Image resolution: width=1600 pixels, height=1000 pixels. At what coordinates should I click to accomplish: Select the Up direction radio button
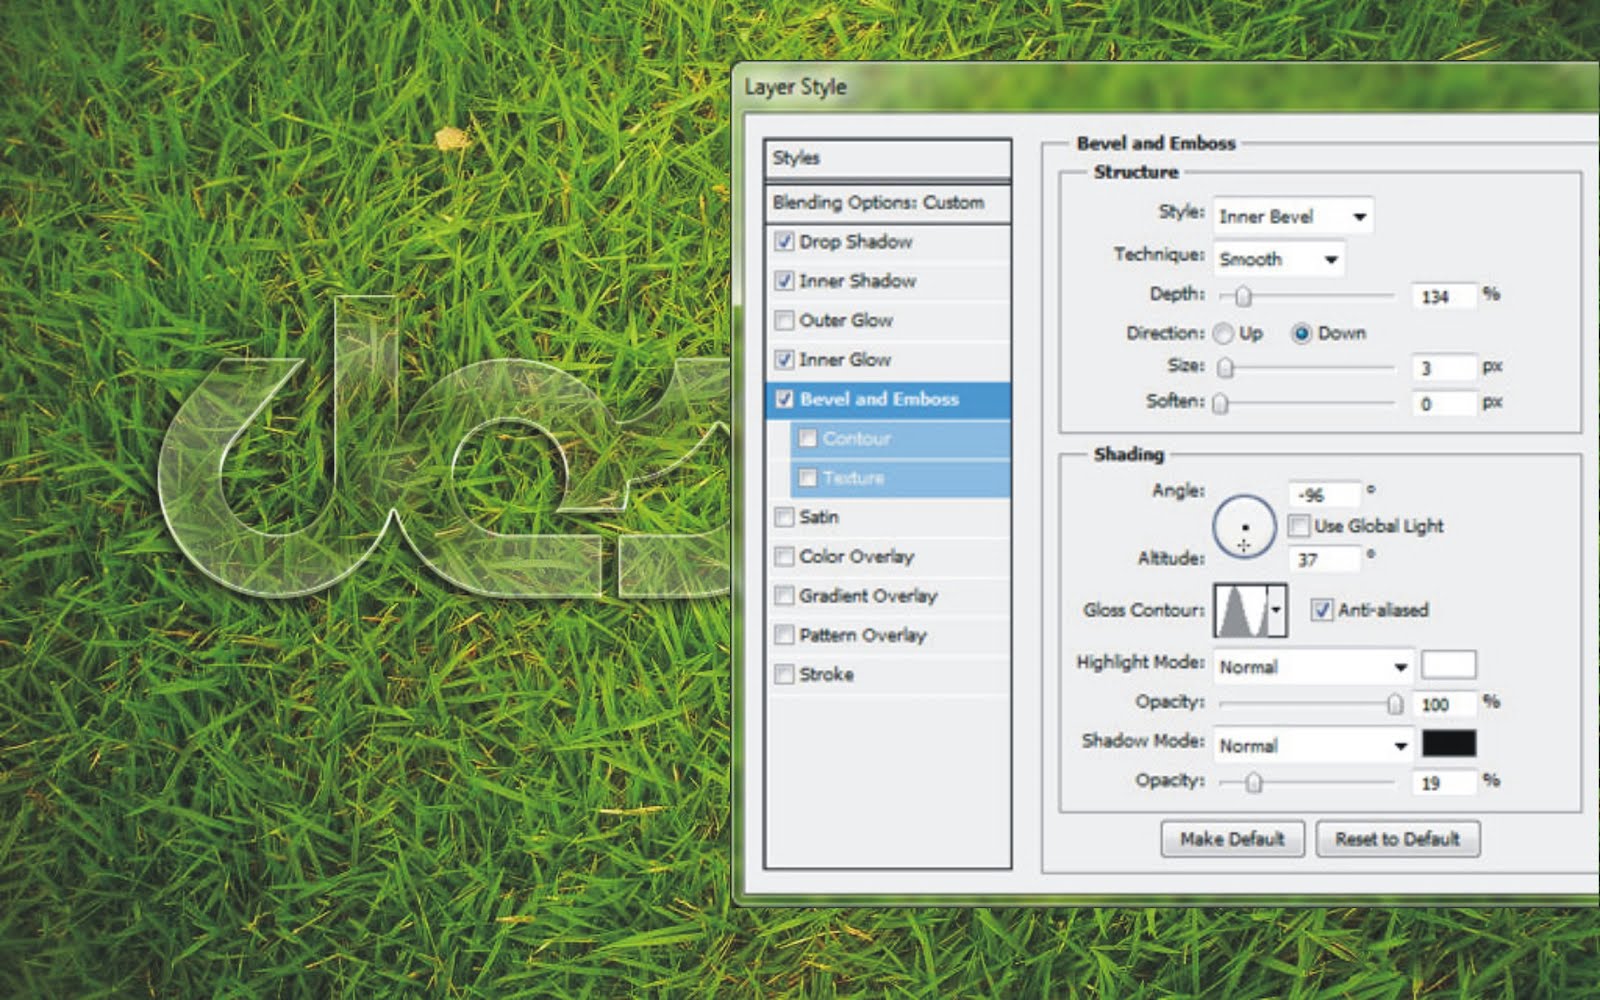(x=1221, y=333)
